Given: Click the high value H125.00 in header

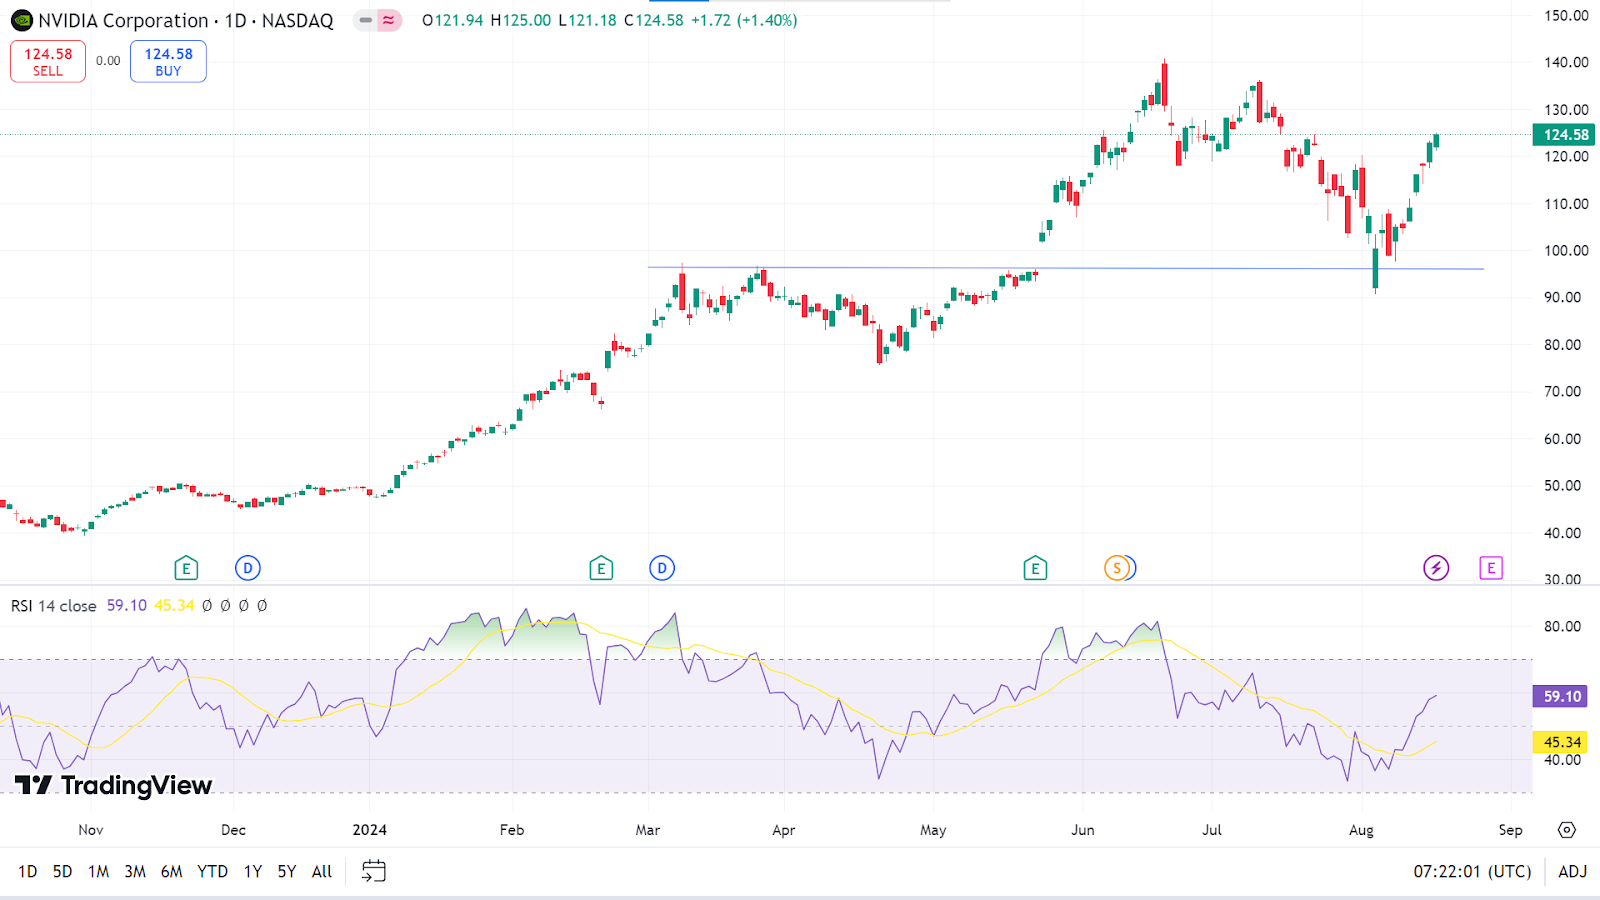Looking at the screenshot, I should coord(520,20).
